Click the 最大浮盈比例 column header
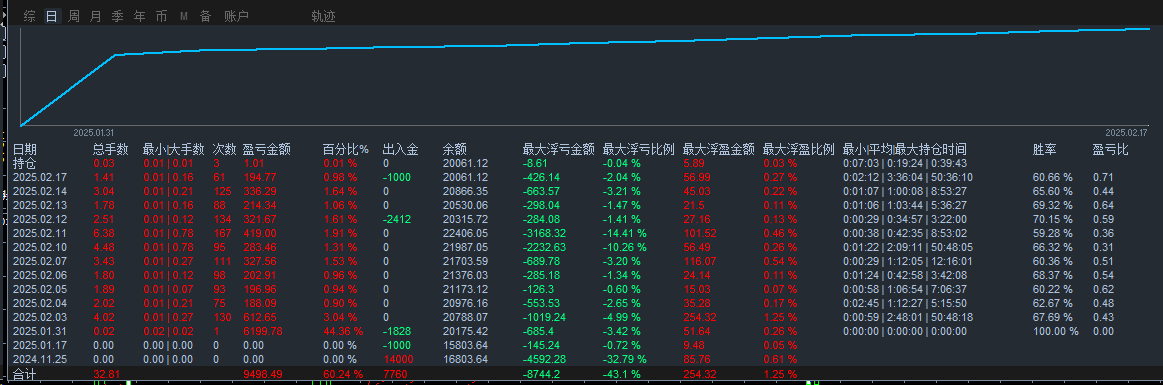1163x385 pixels. [x=799, y=149]
